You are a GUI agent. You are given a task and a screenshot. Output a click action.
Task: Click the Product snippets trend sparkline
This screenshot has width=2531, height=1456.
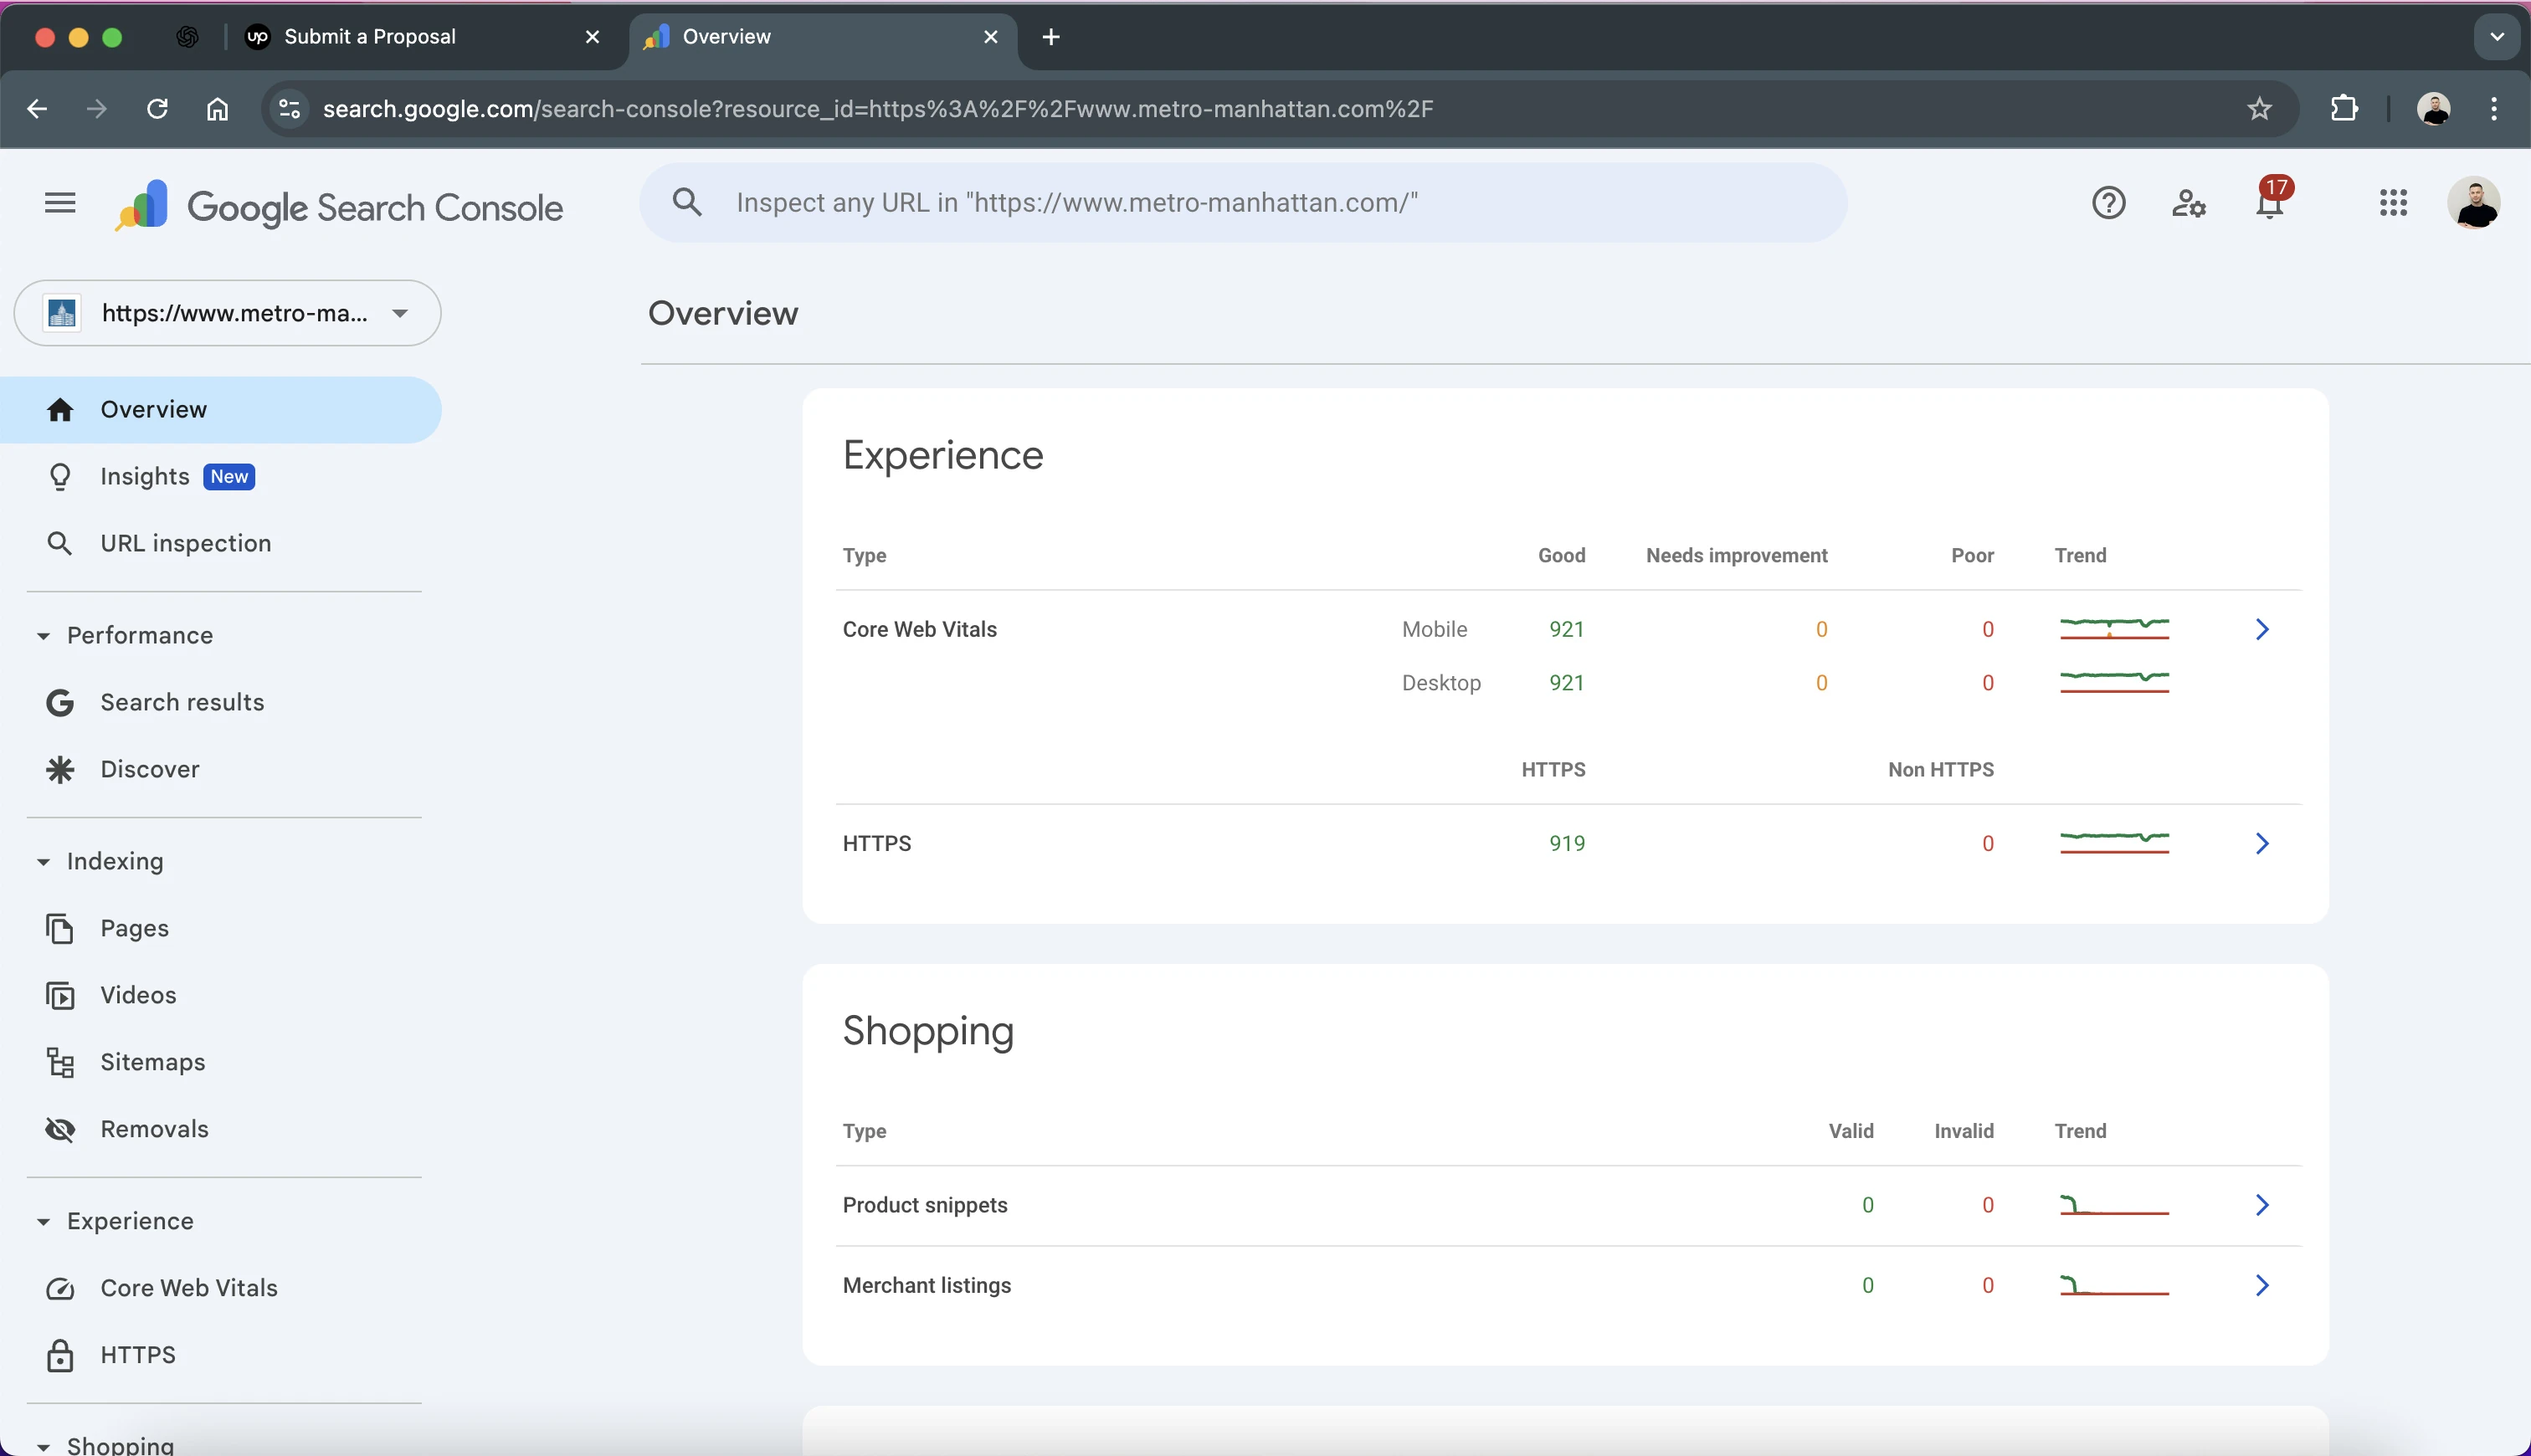click(x=2114, y=1206)
